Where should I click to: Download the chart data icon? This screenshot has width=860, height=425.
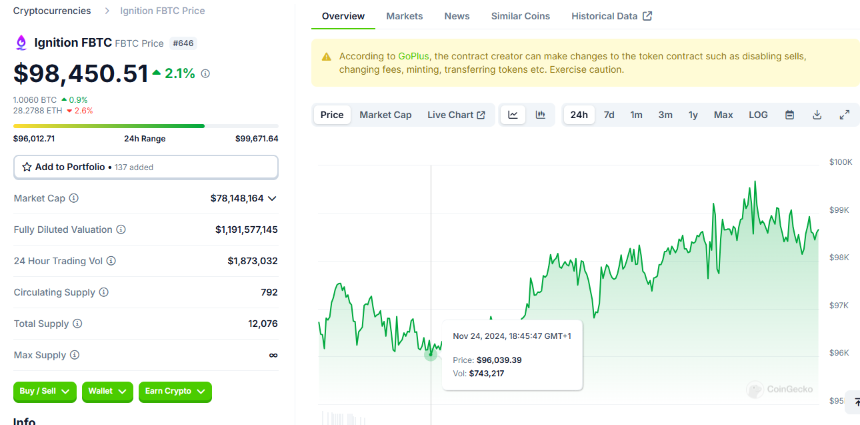point(817,115)
